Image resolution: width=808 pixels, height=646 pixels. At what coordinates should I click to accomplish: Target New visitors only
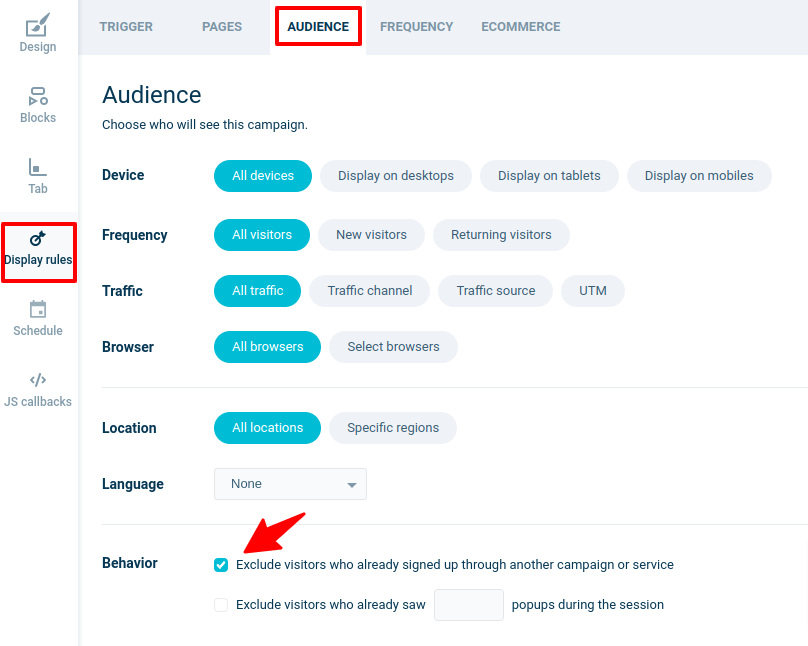pos(371,235)
